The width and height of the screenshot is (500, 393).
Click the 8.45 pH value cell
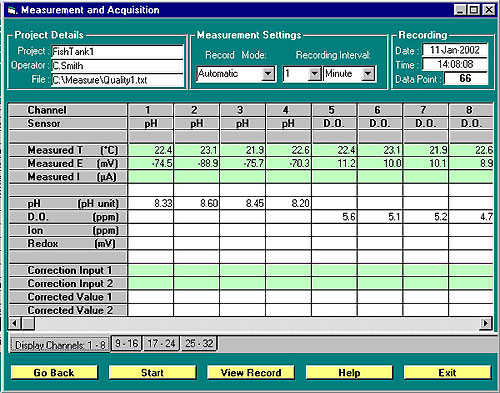[242, 203]
